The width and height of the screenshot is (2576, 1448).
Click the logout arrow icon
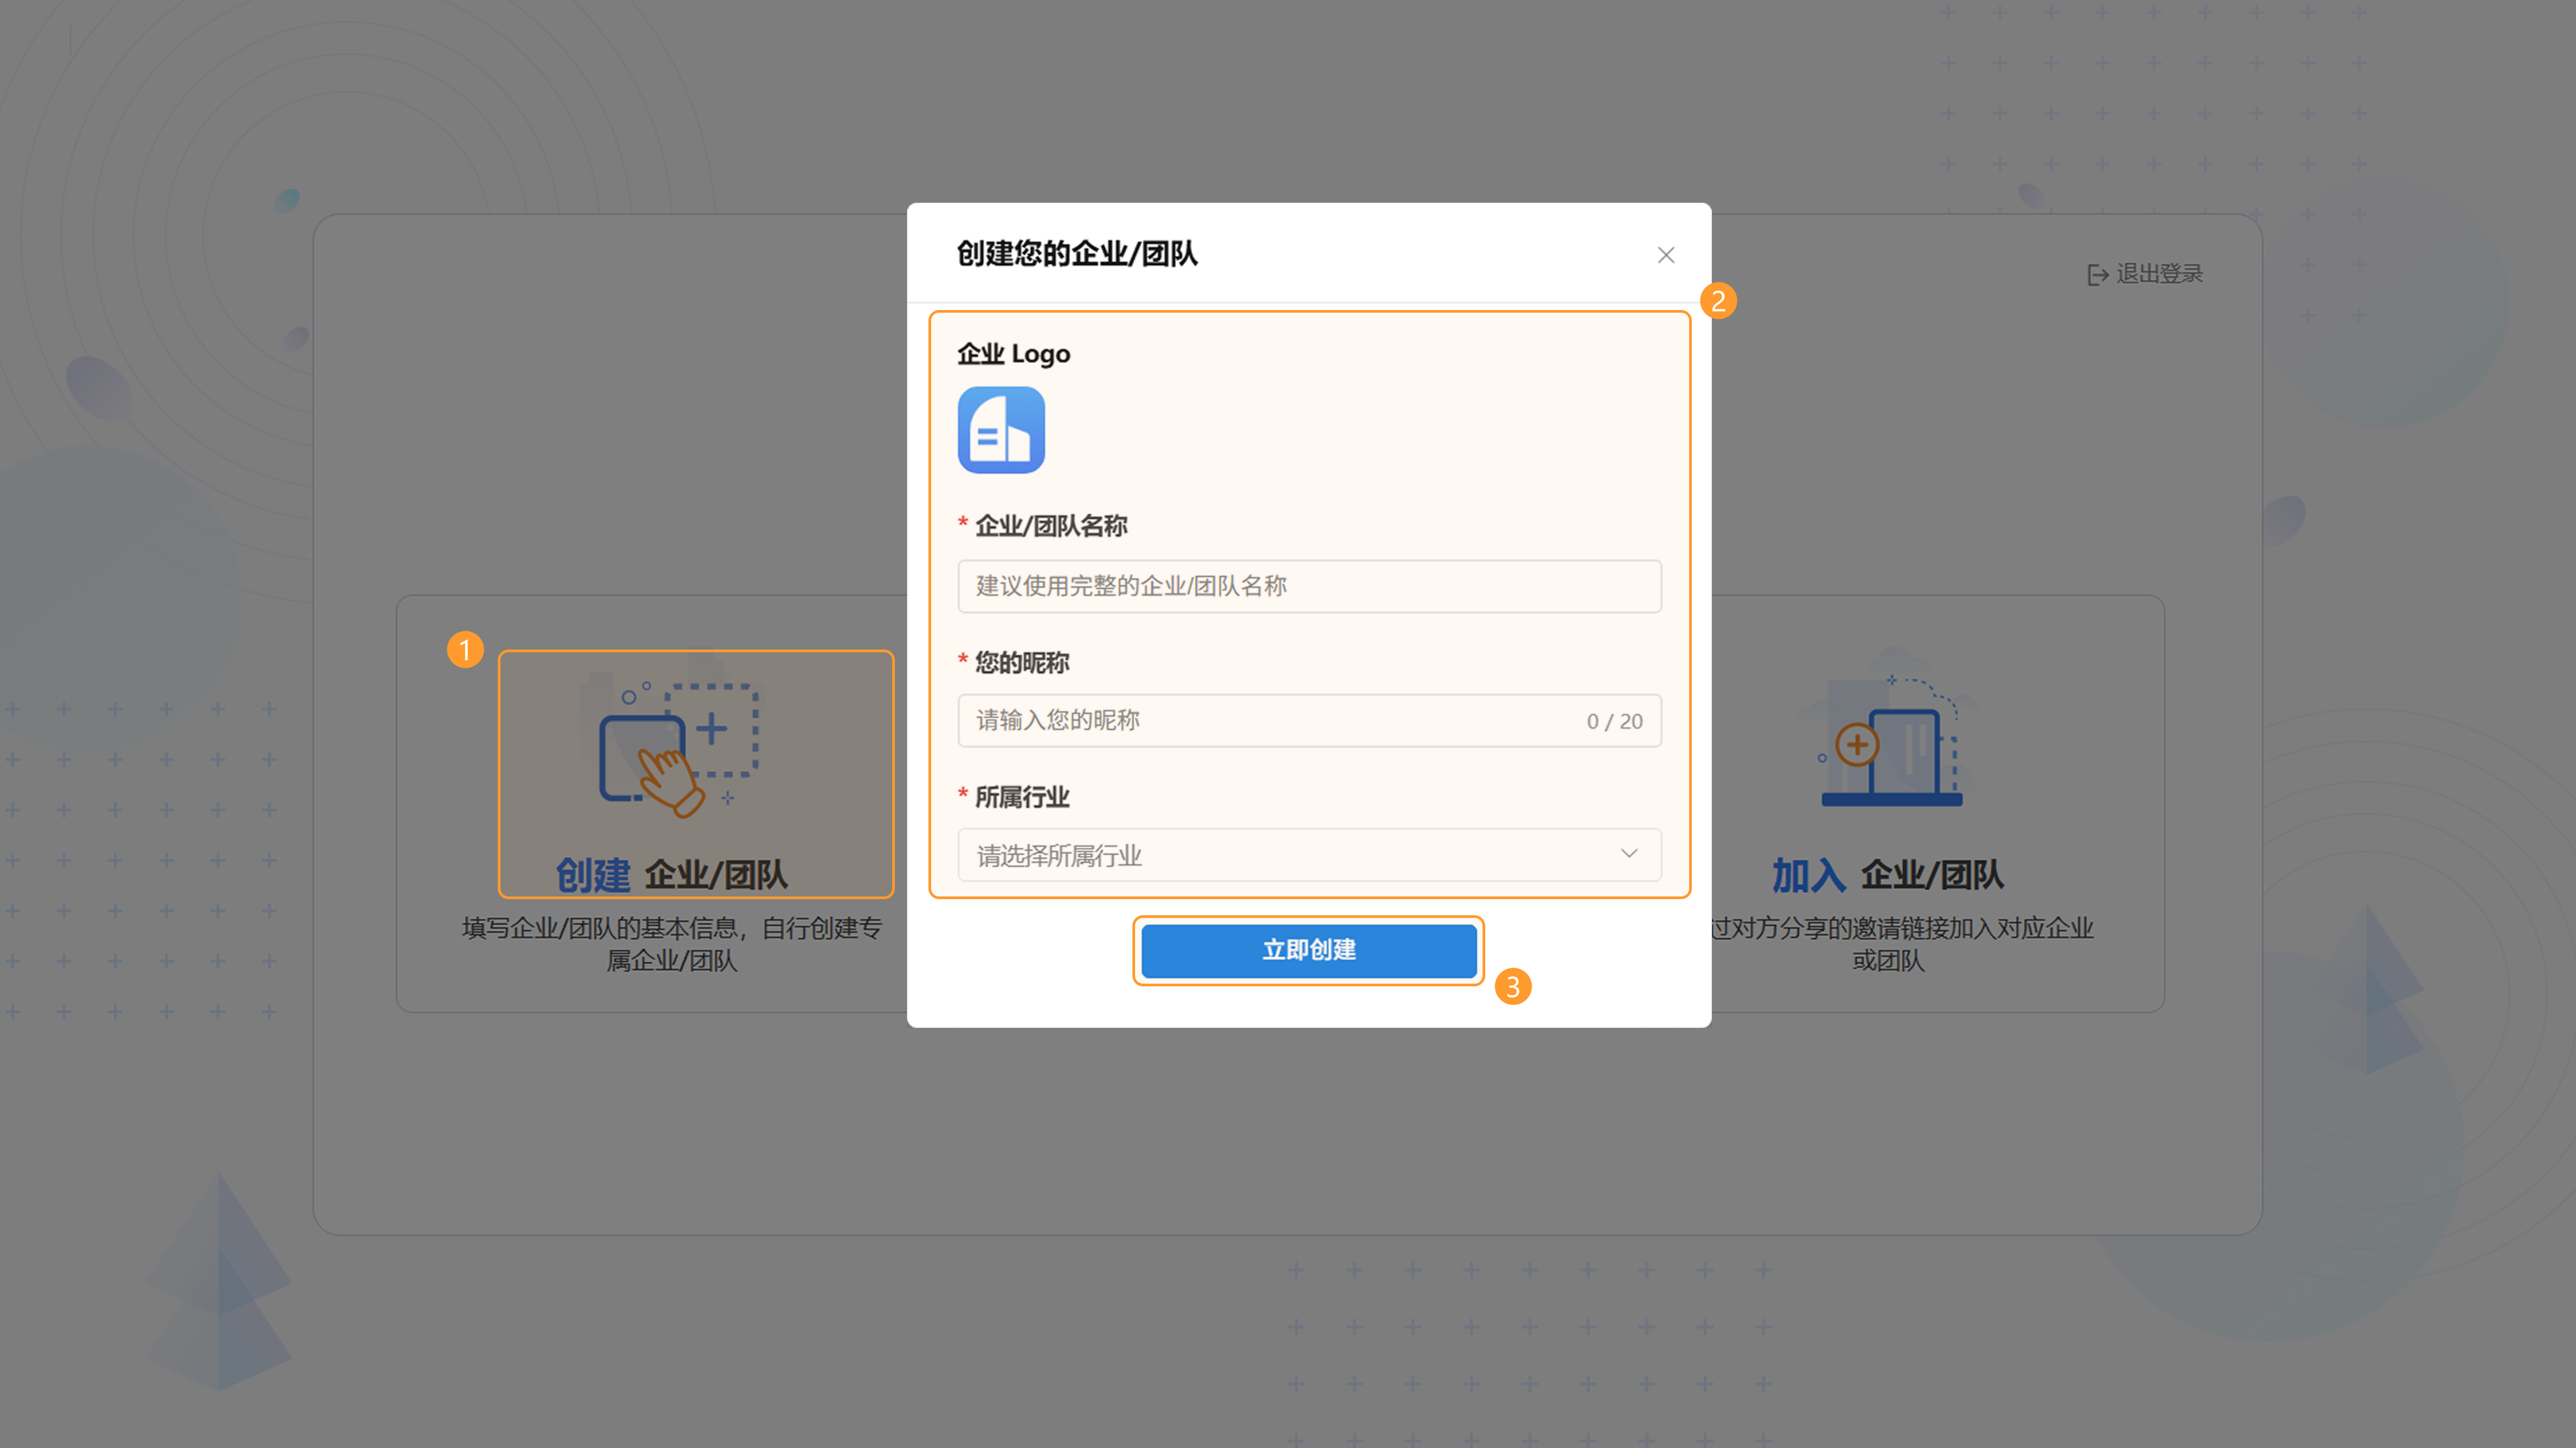[x=2098, y=275]
